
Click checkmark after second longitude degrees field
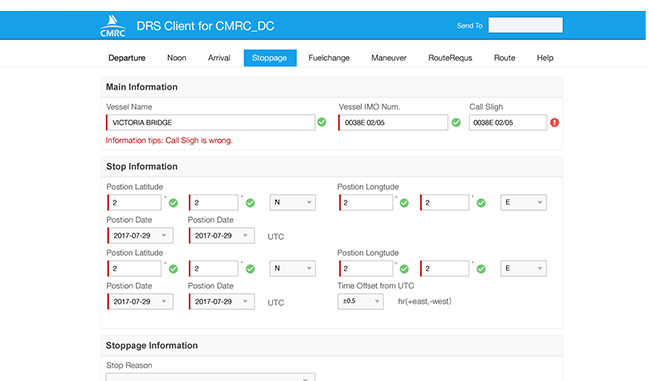[404, 269]
